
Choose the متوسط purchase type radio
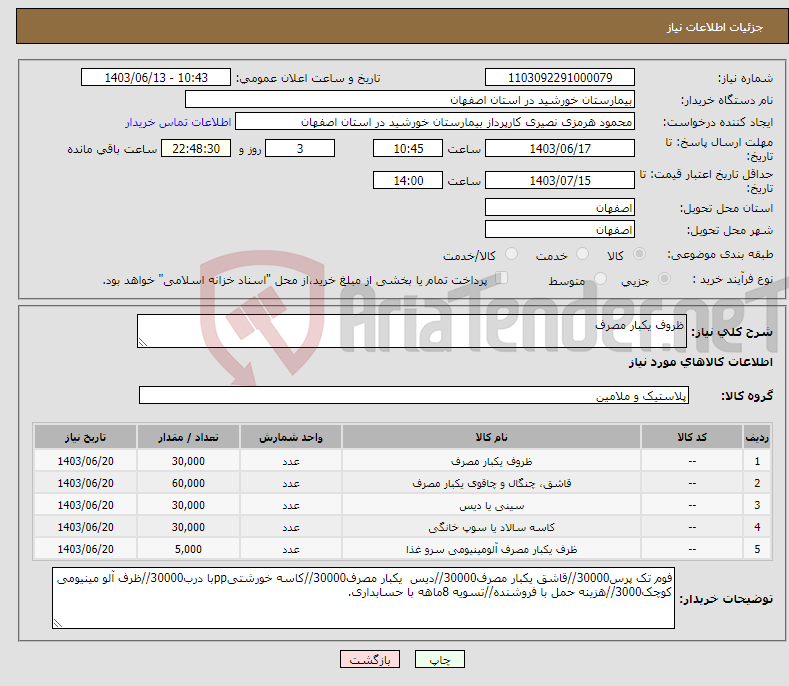(600, 278)
